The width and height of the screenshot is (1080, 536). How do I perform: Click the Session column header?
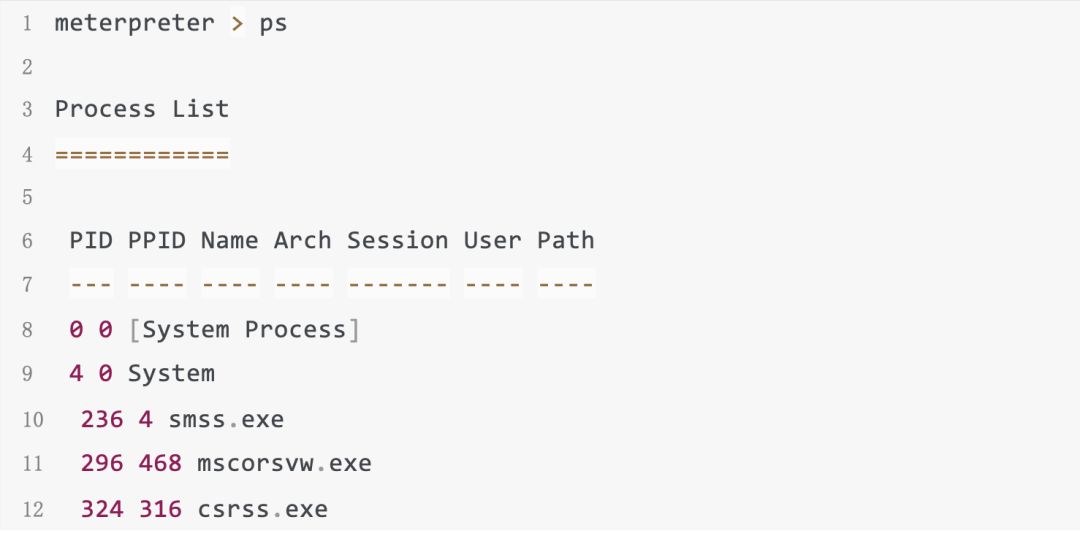point(398,241)
